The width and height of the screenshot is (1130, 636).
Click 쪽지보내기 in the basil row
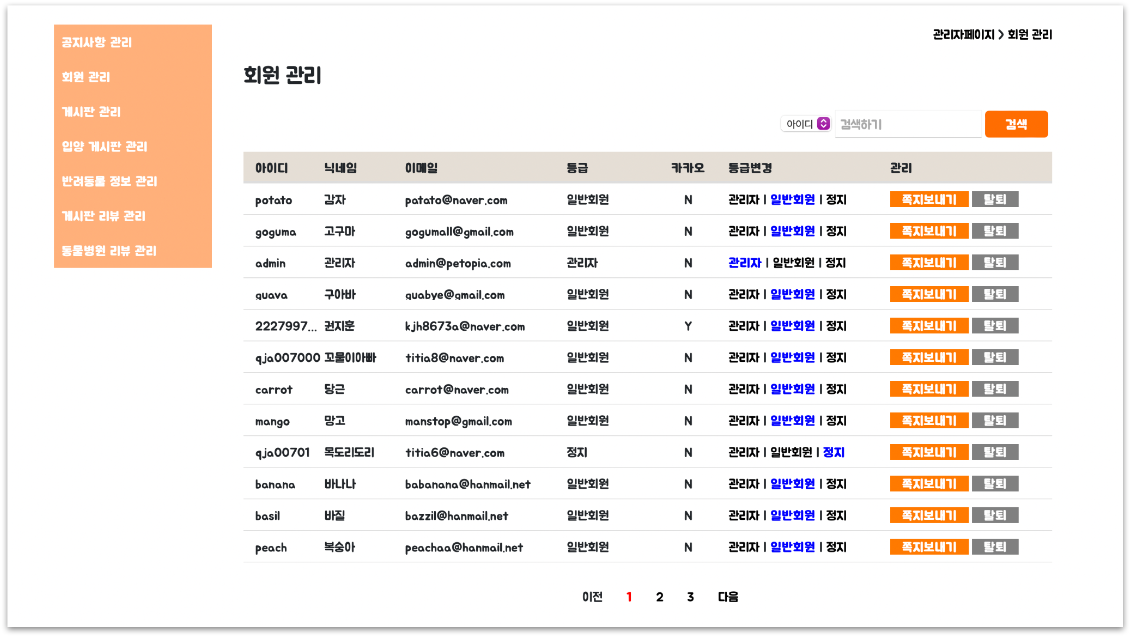pos(929,516)
